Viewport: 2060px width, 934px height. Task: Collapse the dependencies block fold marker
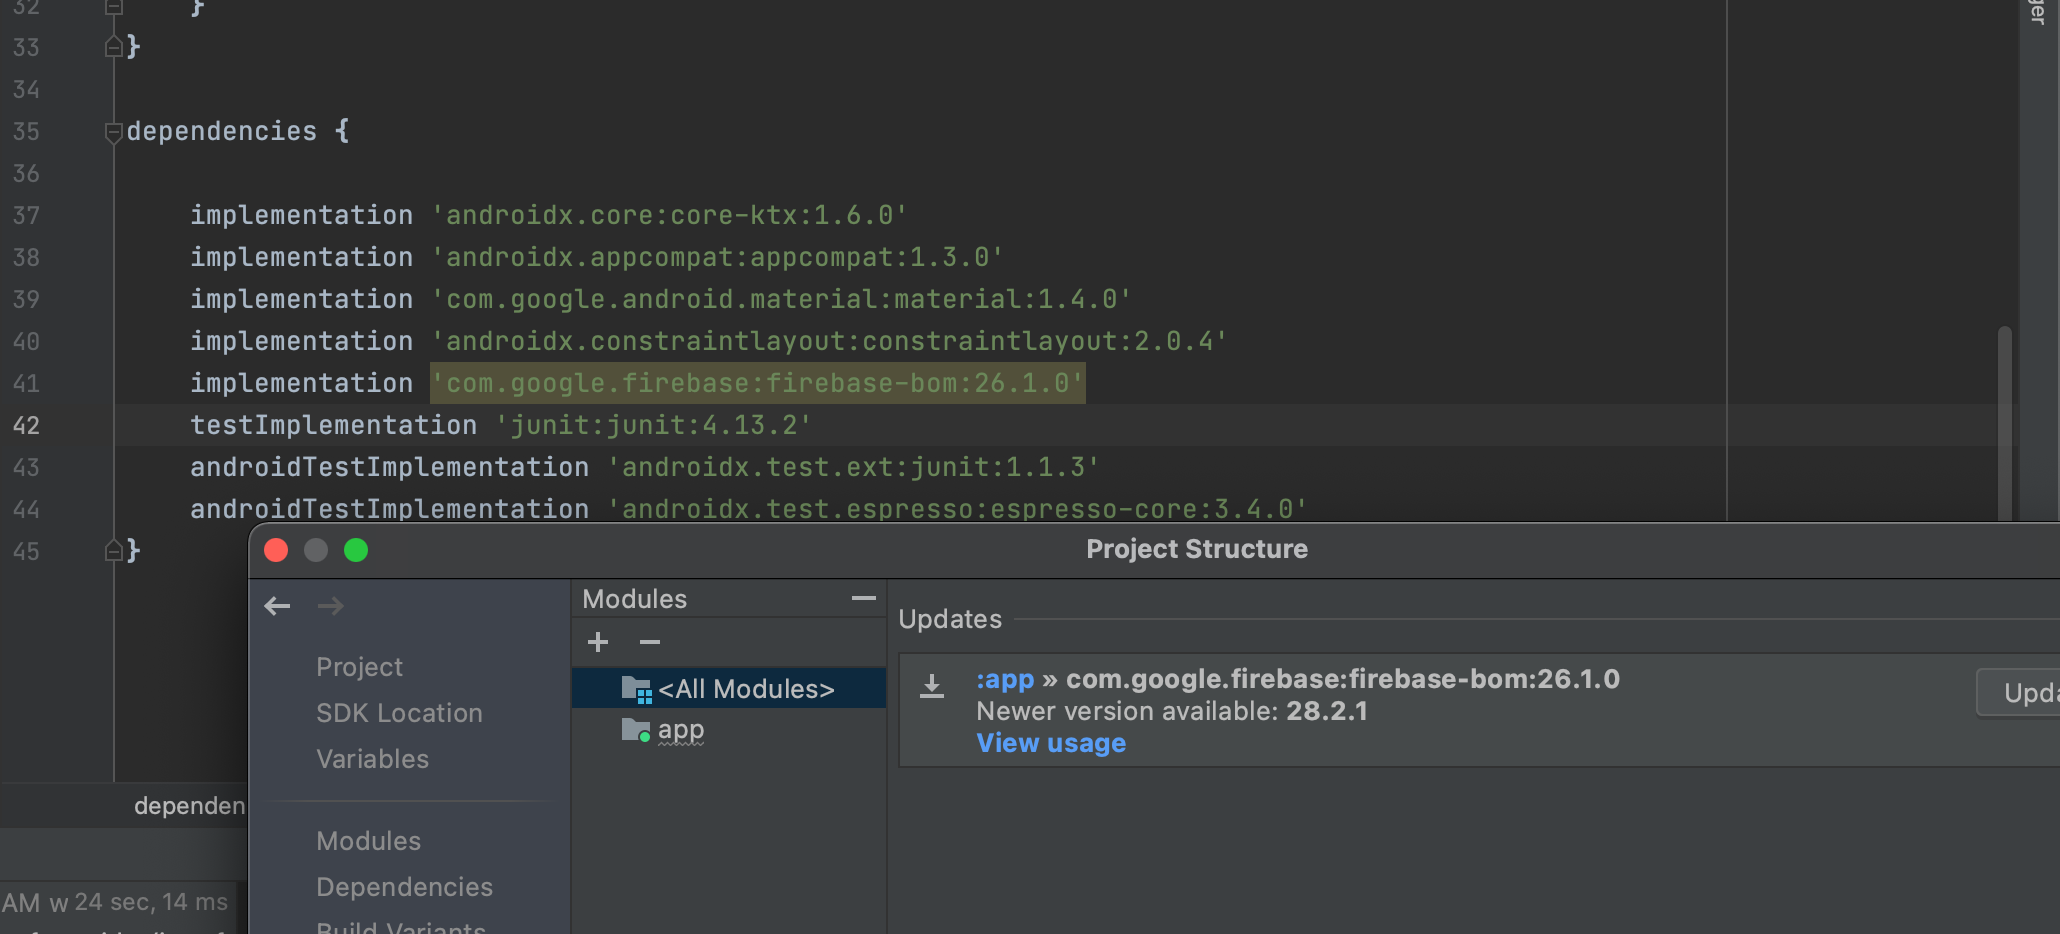coord(114,132)
